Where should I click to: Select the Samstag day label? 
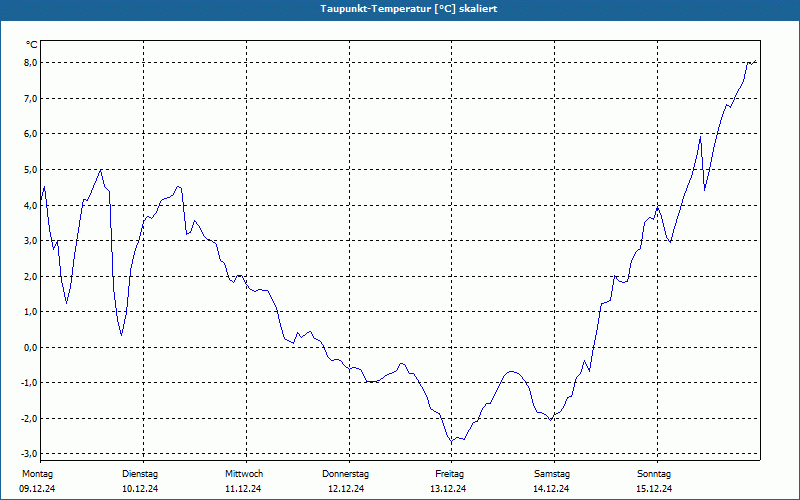click(x=552, y=474)
